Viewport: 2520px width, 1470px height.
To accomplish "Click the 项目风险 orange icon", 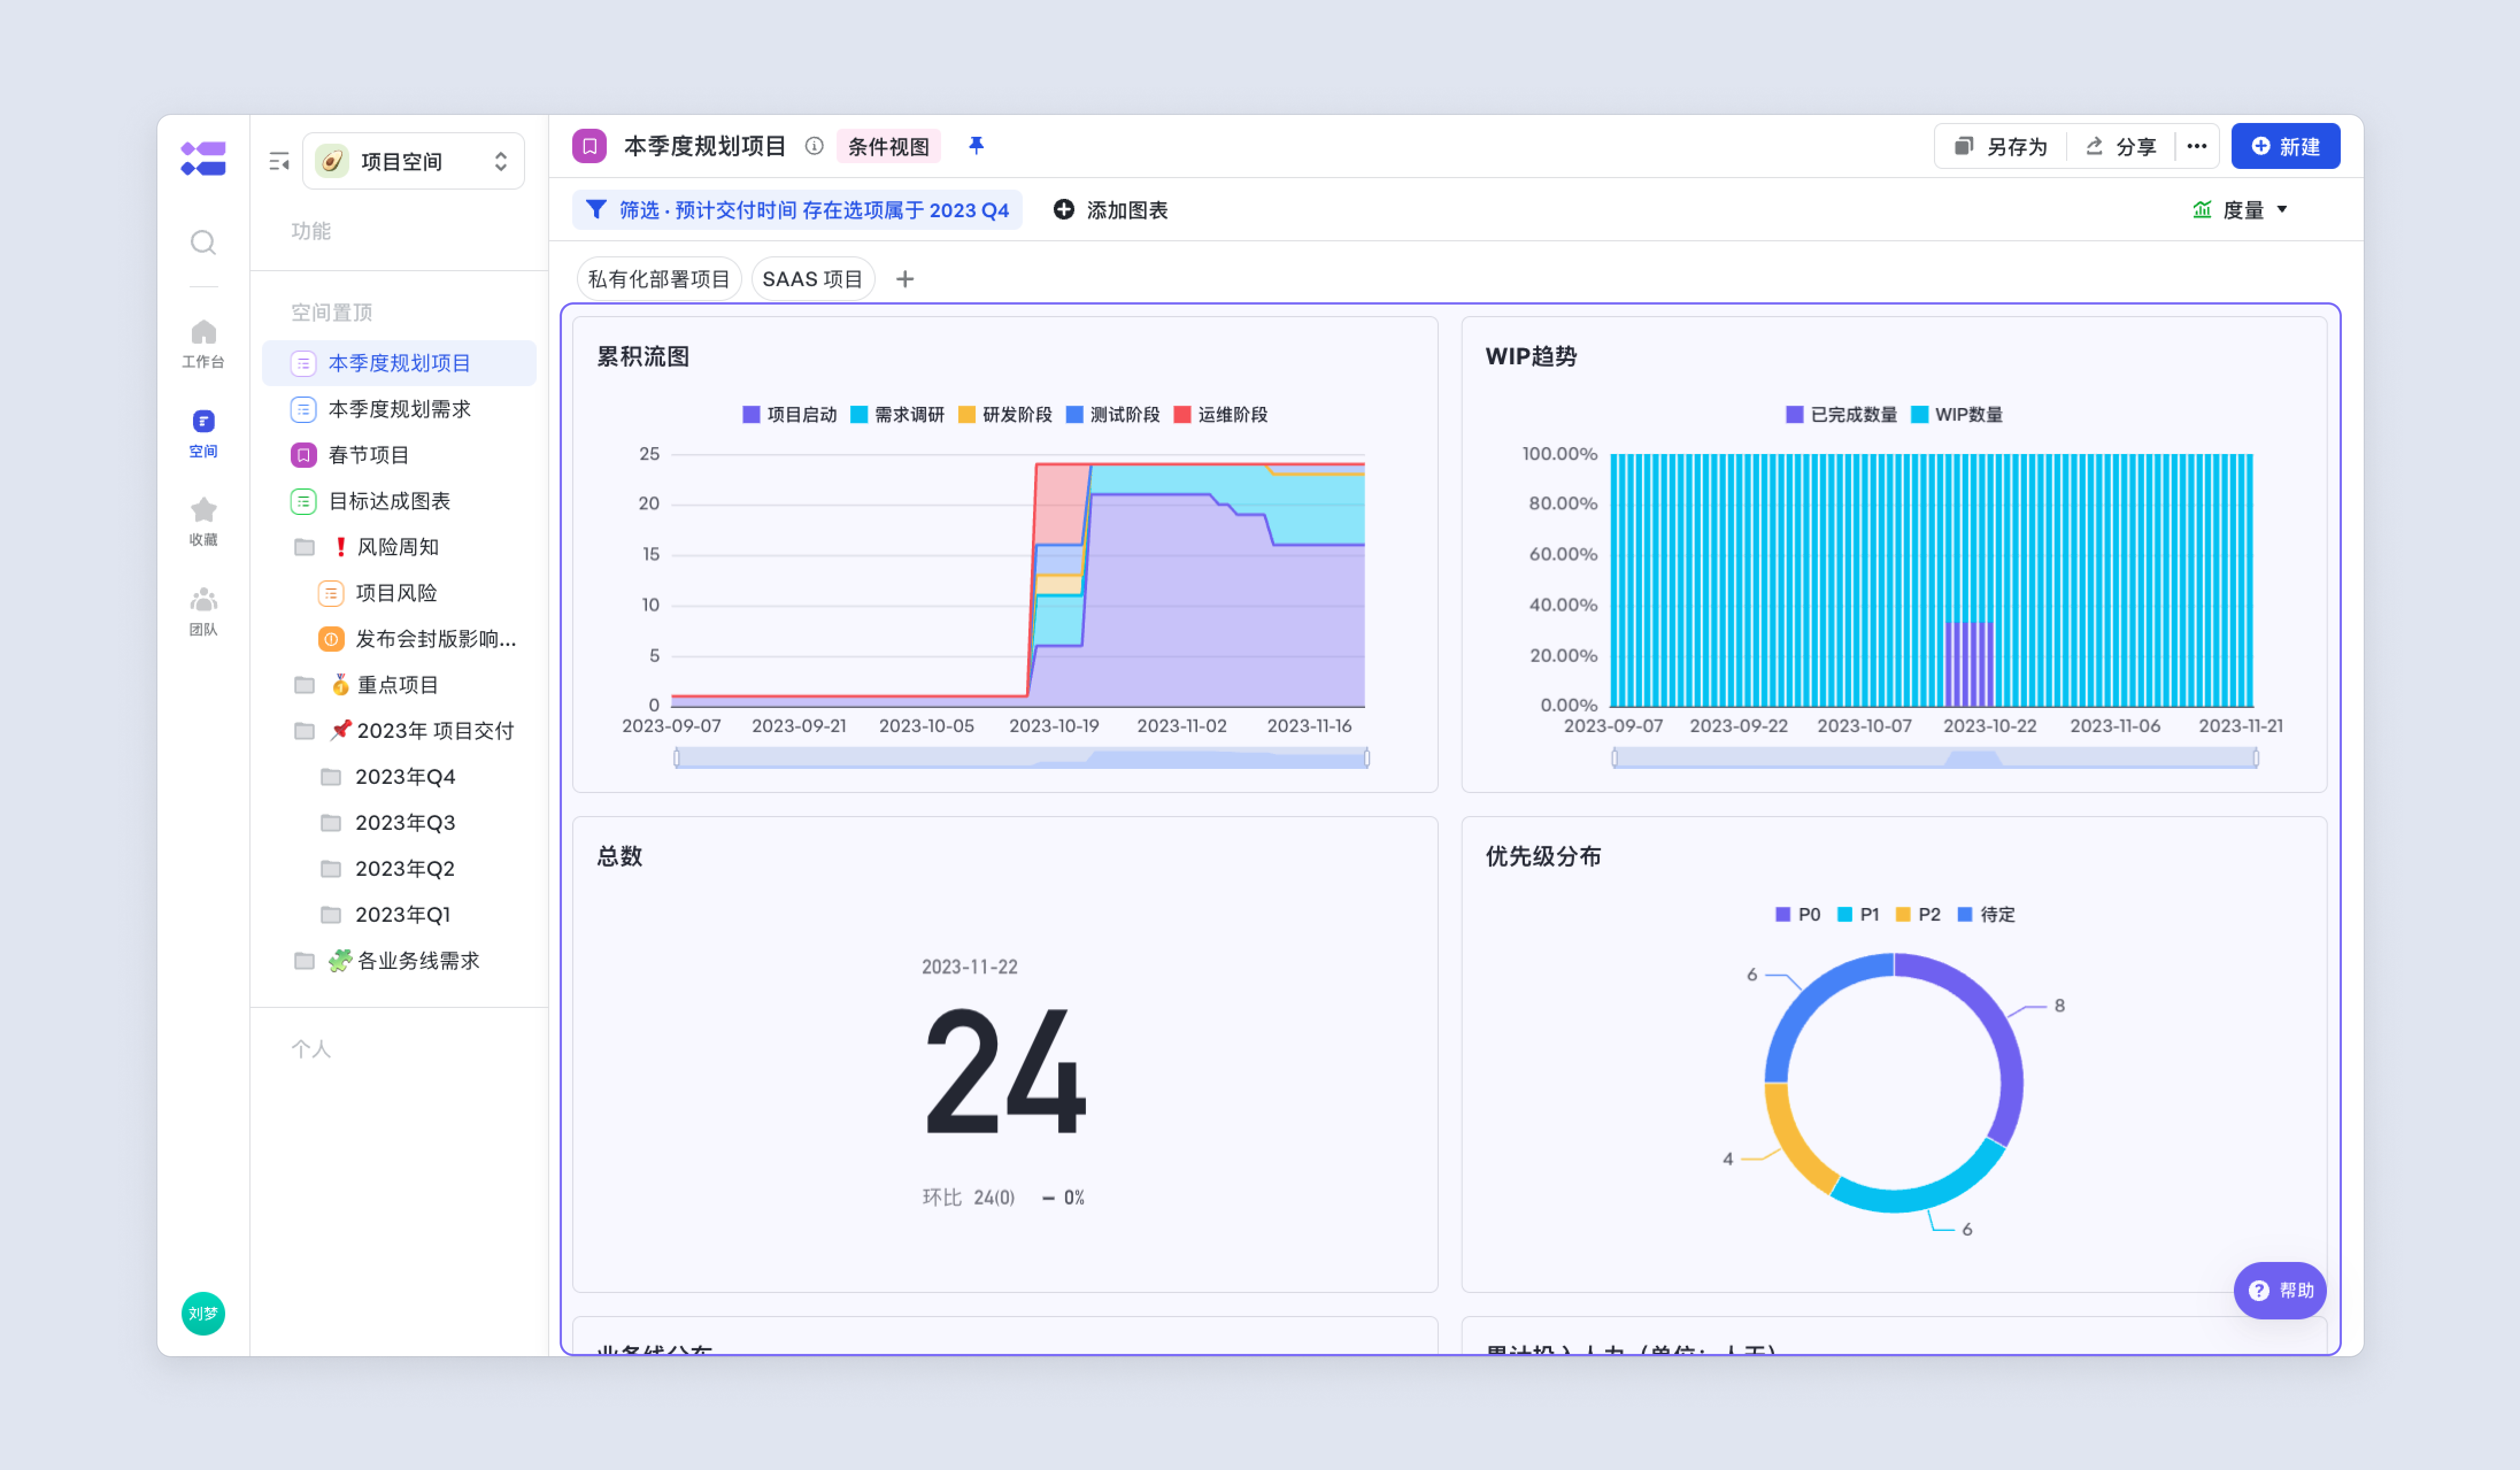I will [331, 593].
